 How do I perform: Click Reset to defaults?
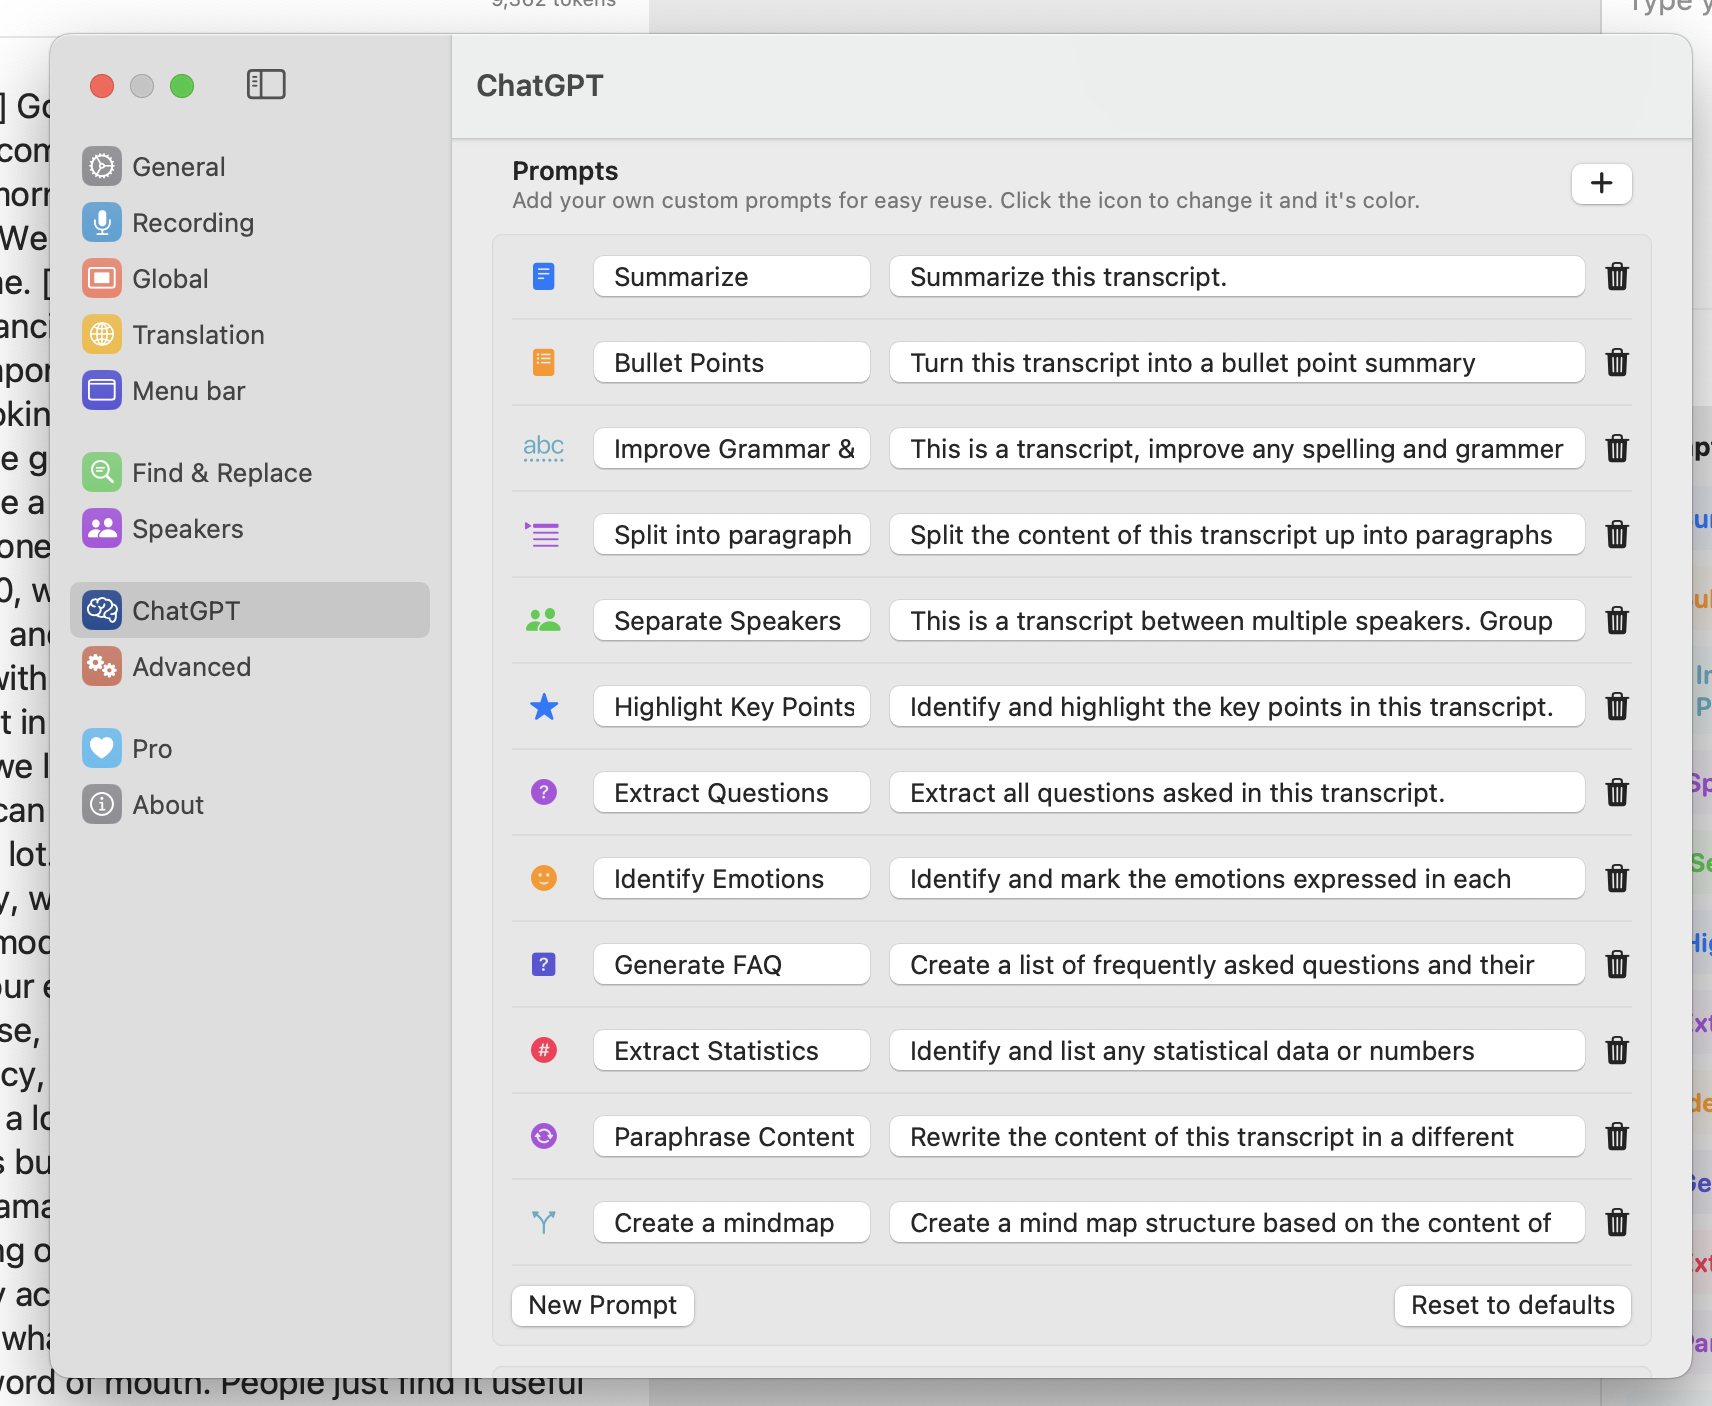(x=1512, y=1305)
